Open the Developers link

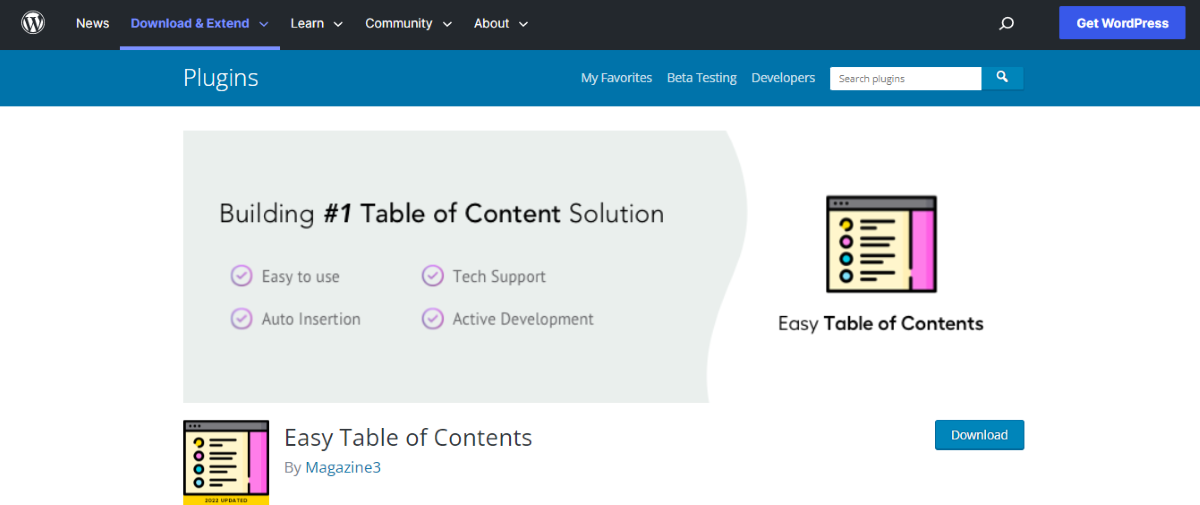click(x=783, y=78)
